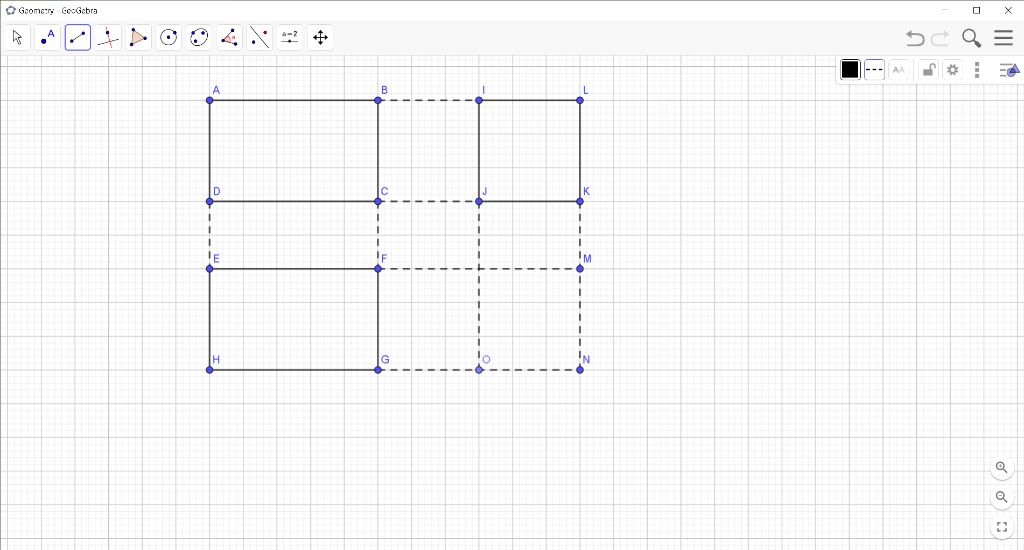Open the main hamburger menu
The image size is (1024, 550).
coord(1004,37)
